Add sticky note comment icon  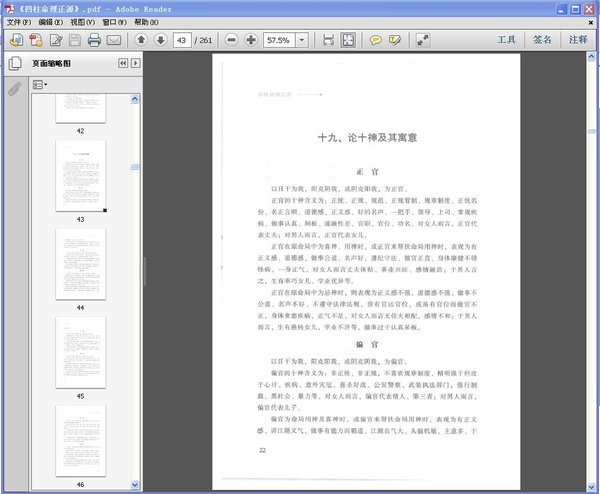(375, 40)
